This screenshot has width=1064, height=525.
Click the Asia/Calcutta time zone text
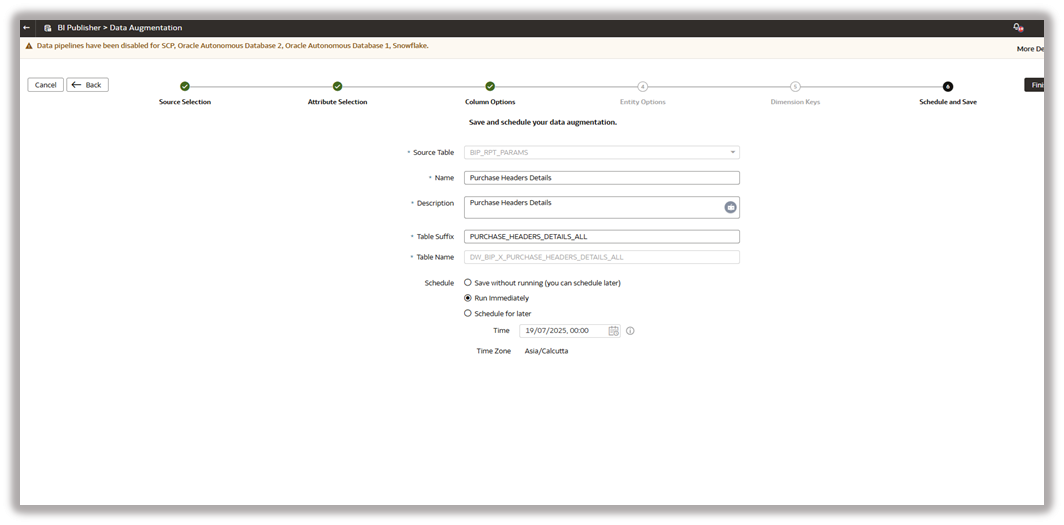(546, 351)
